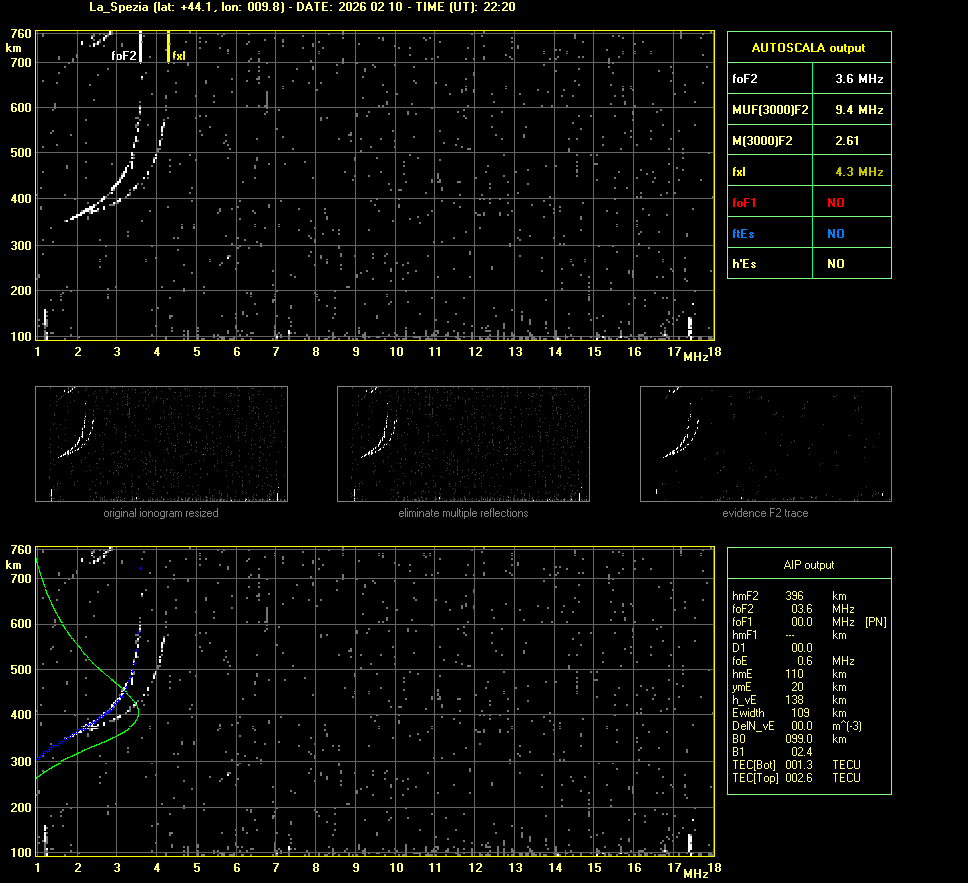
Task: Open the evidence F2 trace thumbnail
Action: click(765, 443)
